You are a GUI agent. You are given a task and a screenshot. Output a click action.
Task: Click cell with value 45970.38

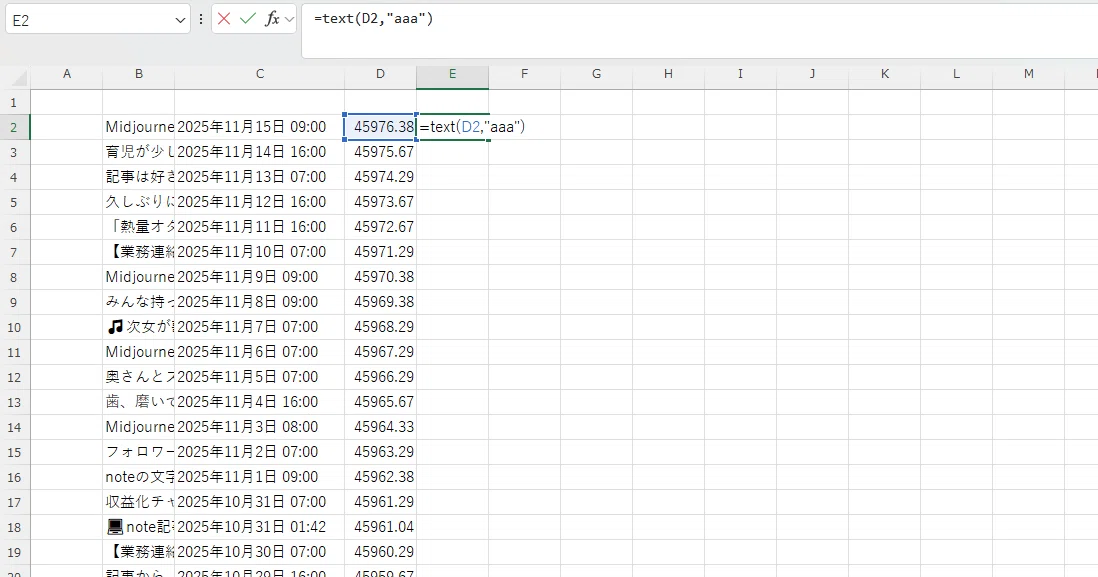[x=380, y=277]
